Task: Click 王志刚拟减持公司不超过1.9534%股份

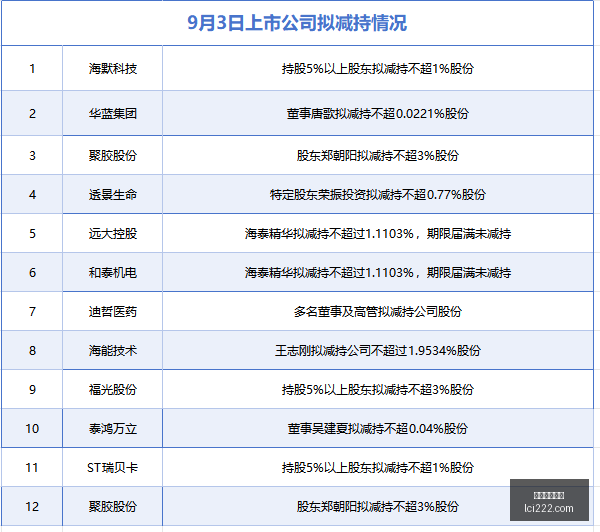Action: (x=378, y=351)
